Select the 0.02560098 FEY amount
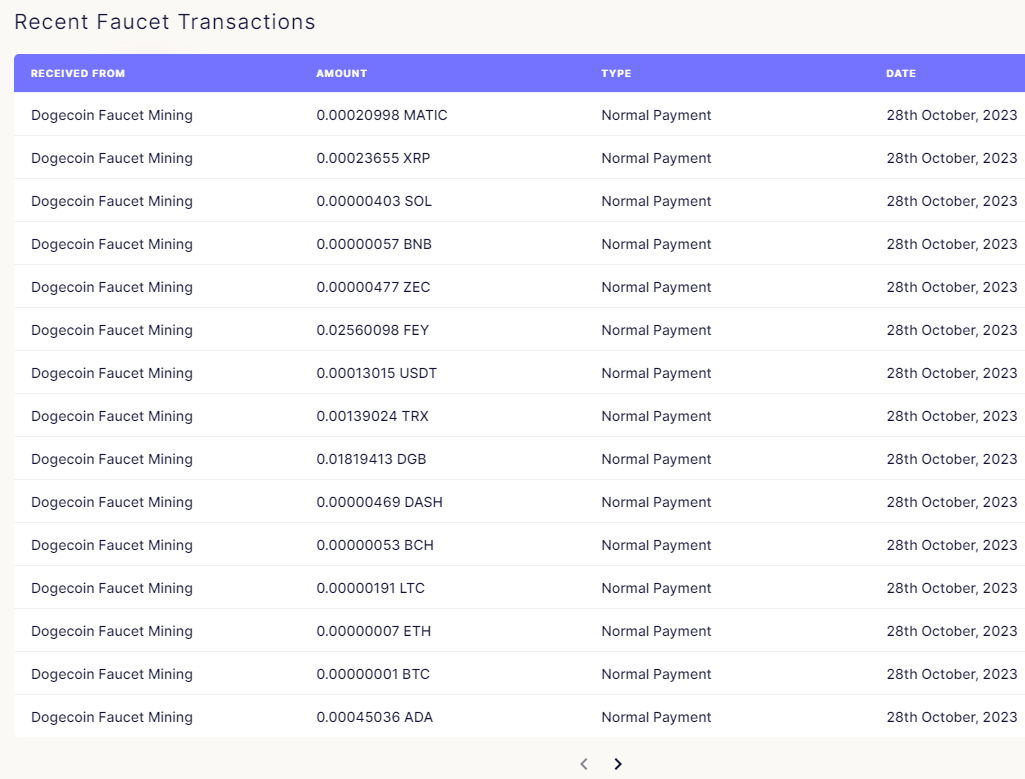Image resolution: width=1025 pixels, height=779 pixels. (373, 330)
